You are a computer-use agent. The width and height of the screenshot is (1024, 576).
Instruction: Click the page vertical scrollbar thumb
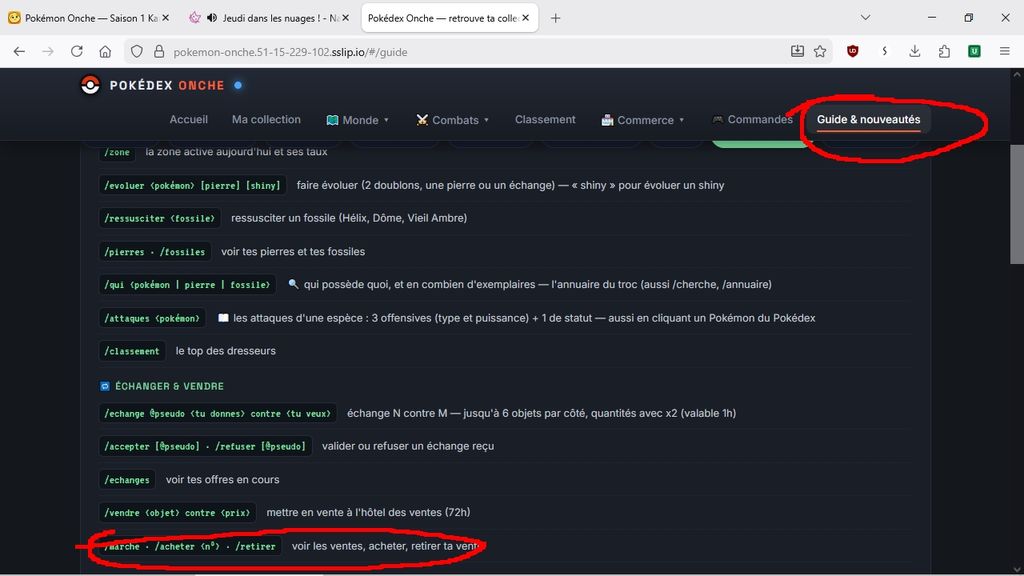pos(1017,204)
